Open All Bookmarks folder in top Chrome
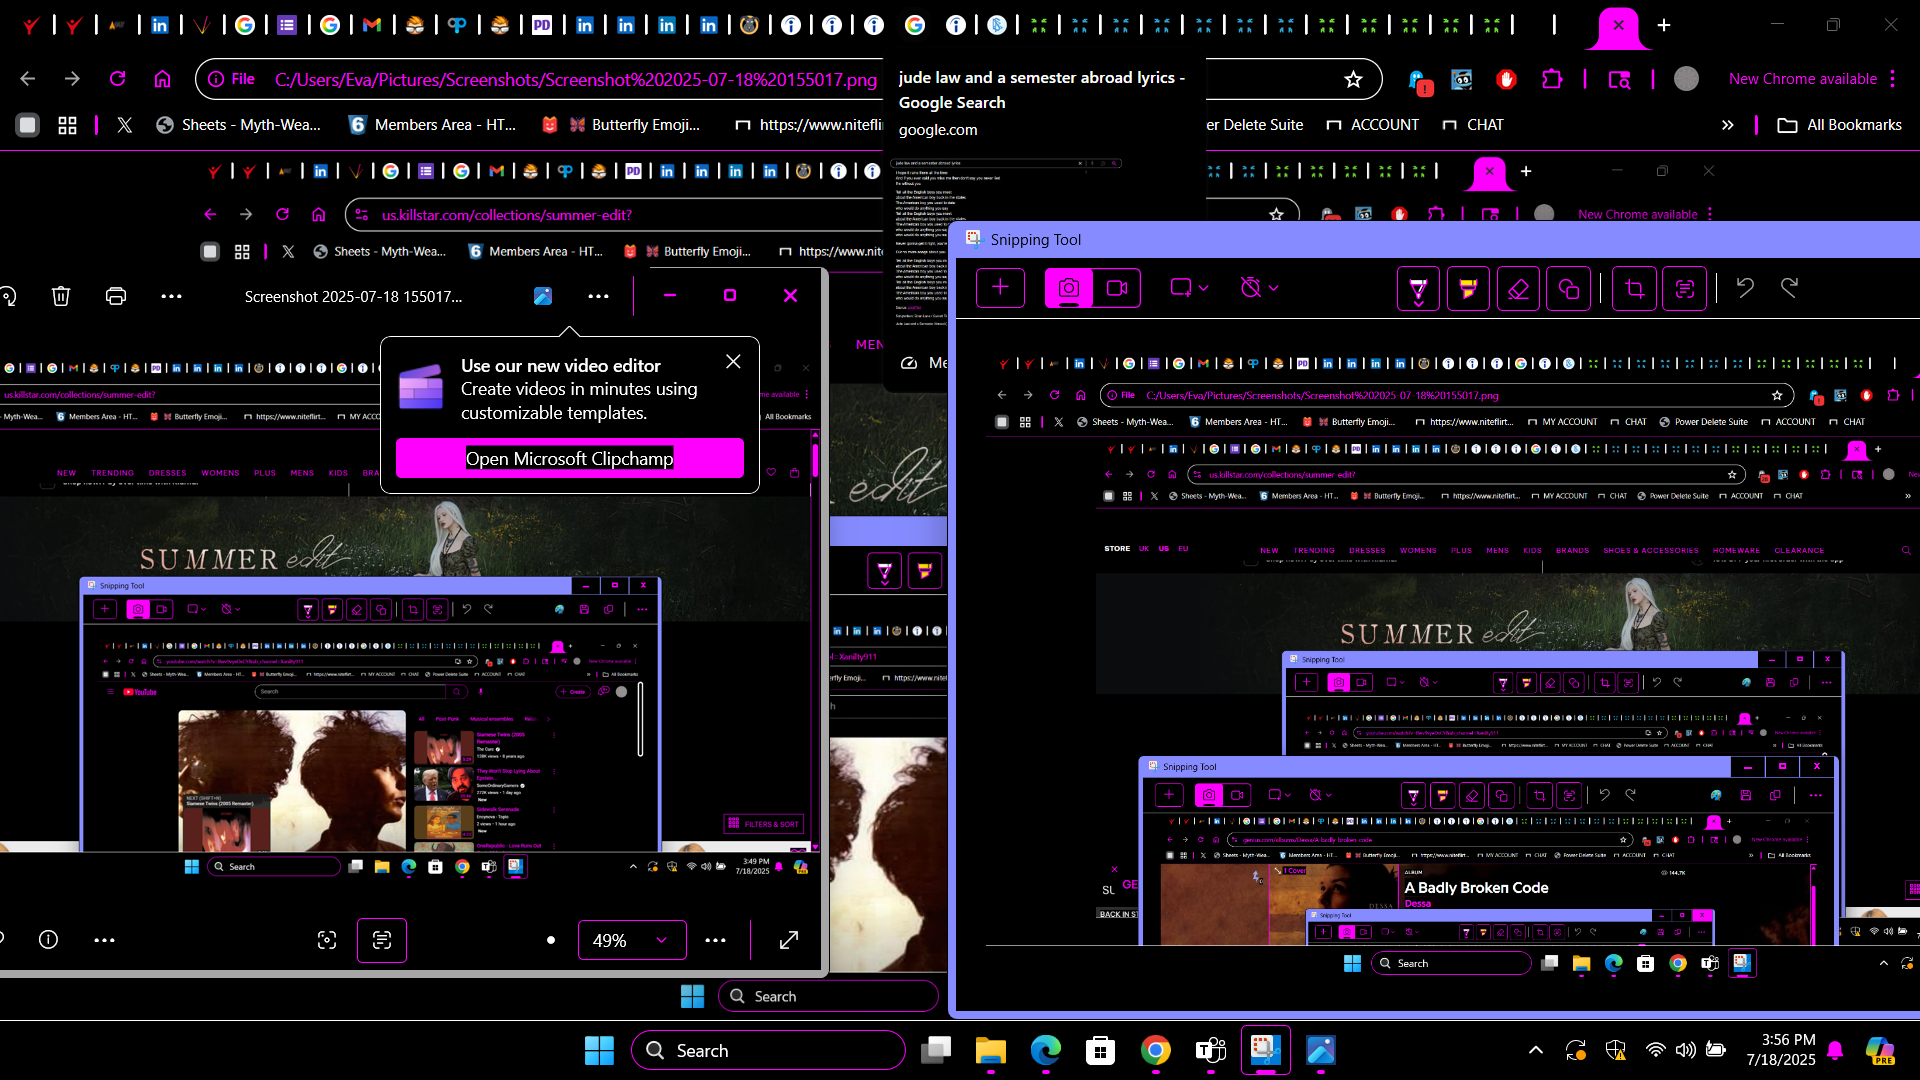This screenshot has width=1920, height=1080. click(x=1839, y=125)
